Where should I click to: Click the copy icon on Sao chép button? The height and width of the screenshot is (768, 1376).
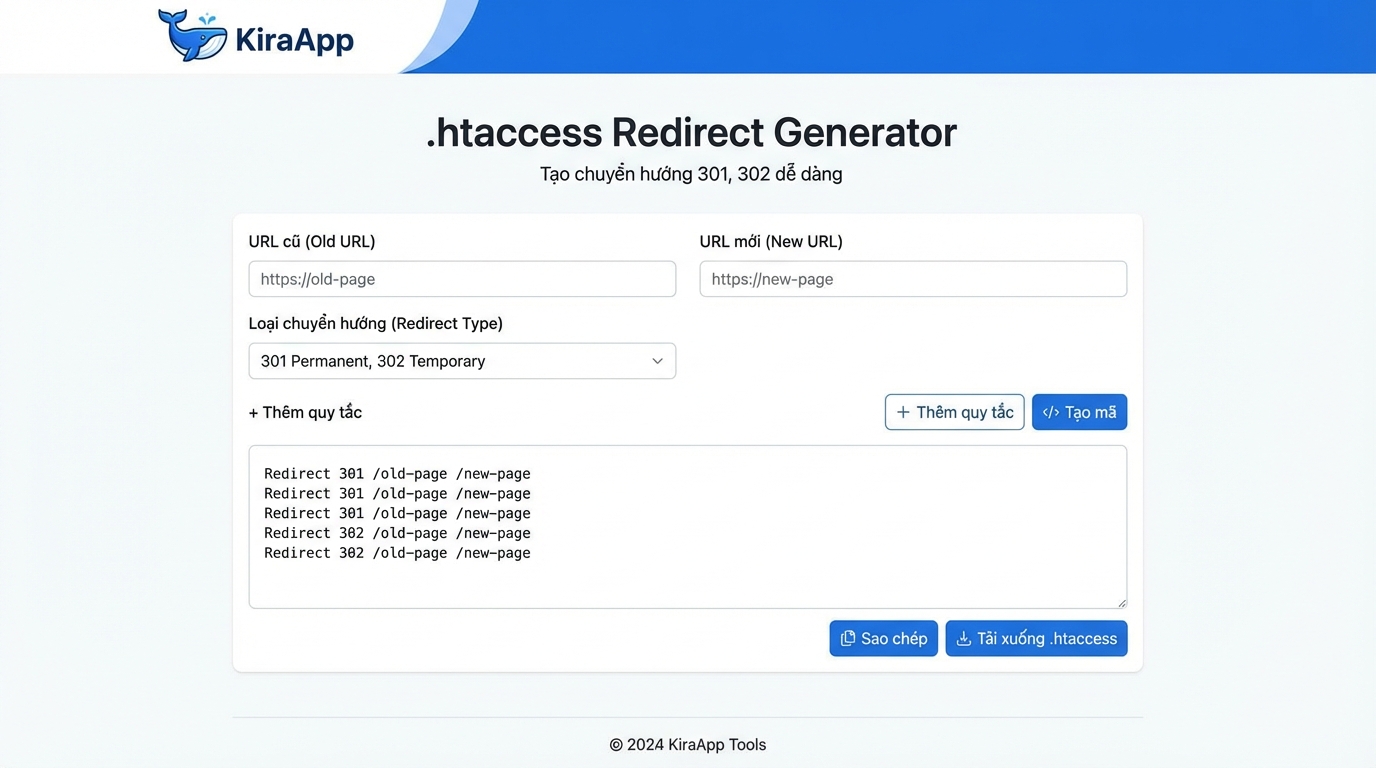click(848, 637)
